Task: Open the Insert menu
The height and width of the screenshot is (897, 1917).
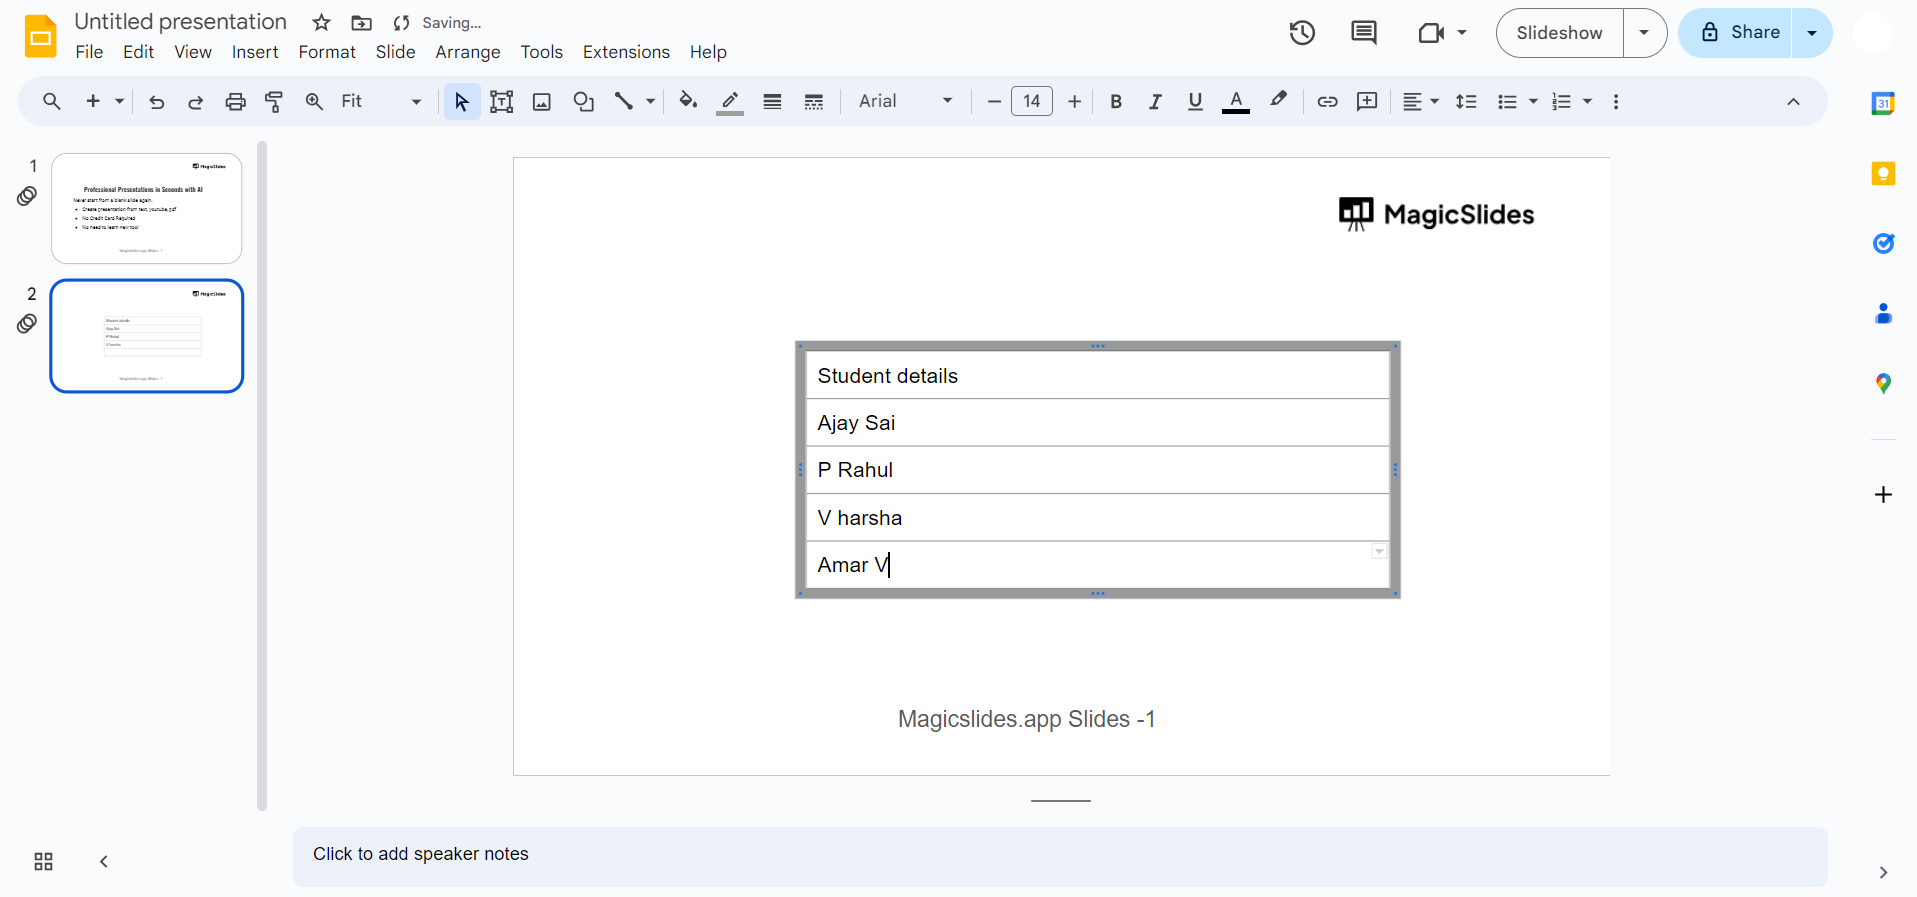Action: [x=255, y=52]
